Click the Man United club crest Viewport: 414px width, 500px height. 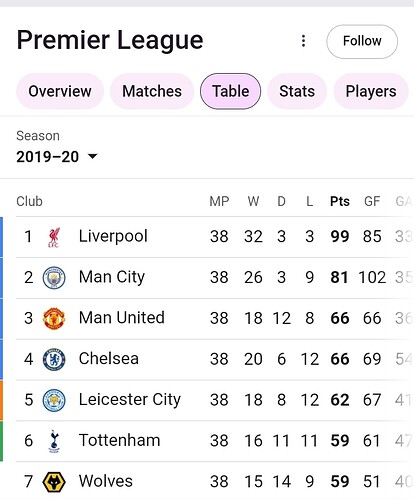[x=54, y=318]
